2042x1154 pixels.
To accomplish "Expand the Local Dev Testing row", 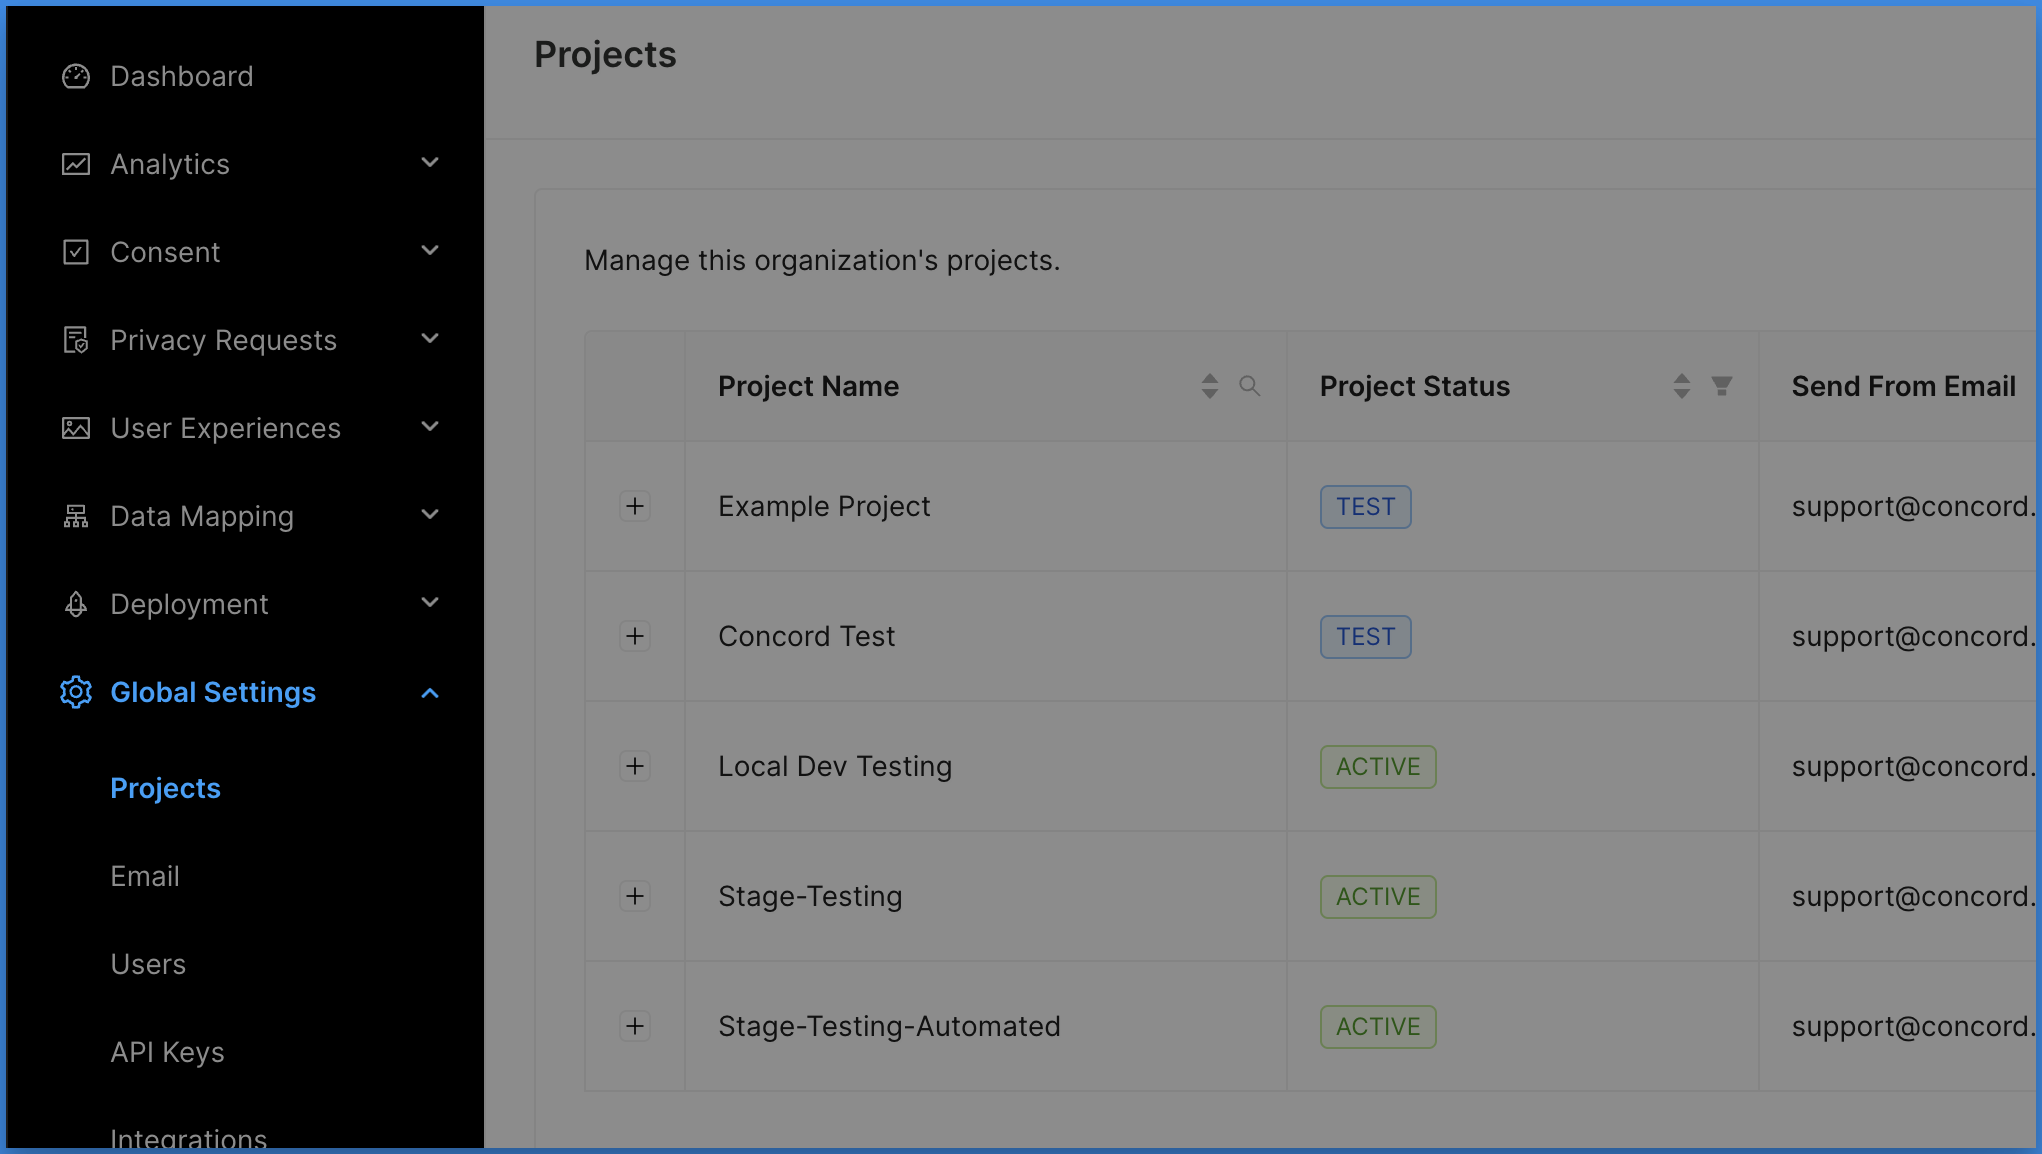I will (x=634, y=766).
